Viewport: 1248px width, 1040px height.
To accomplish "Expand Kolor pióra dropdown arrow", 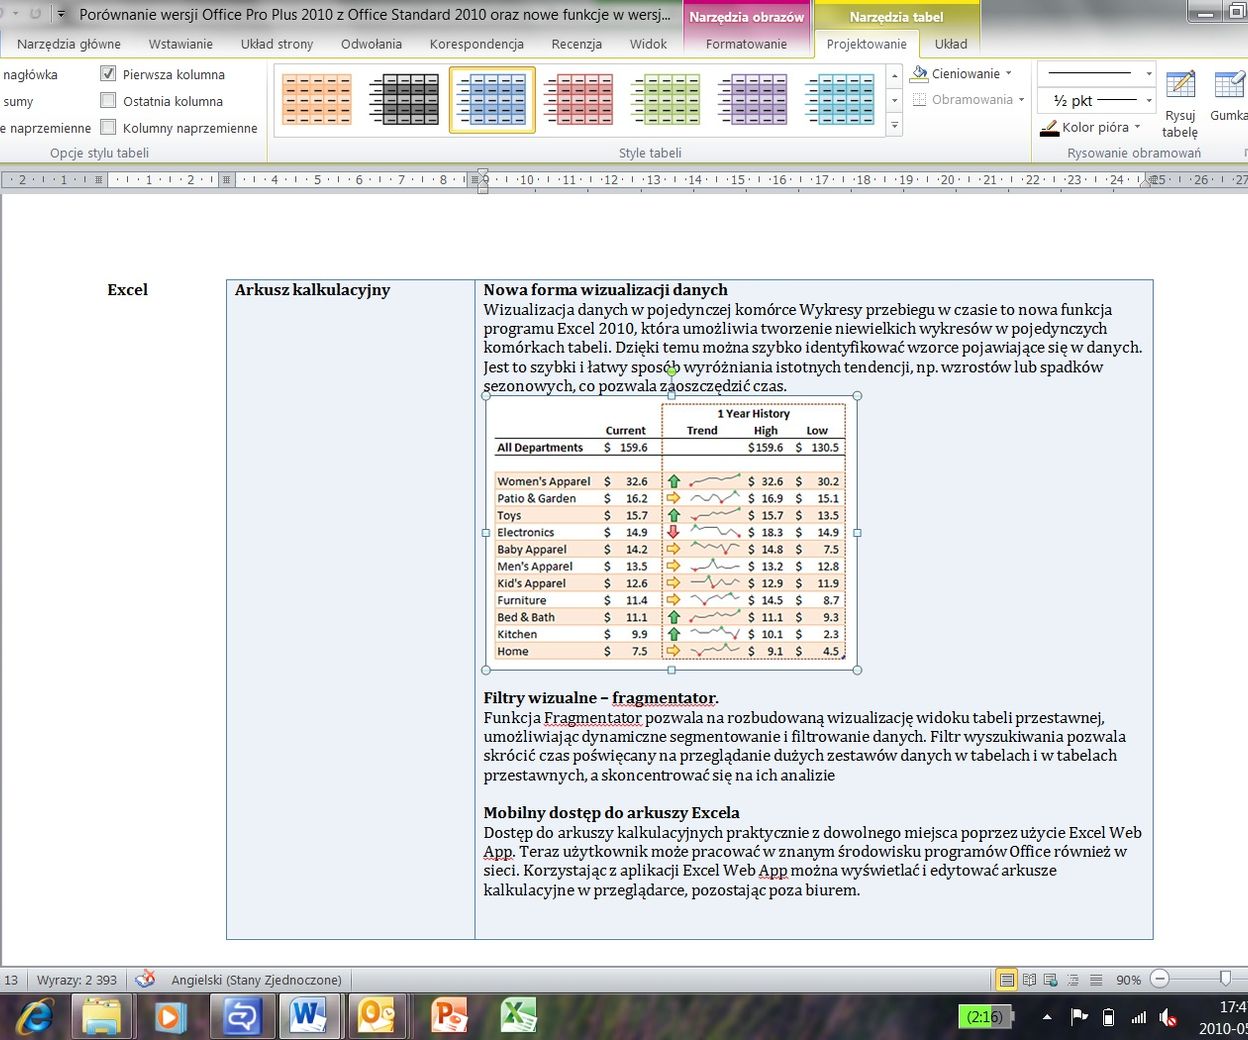I will (x=1137, y=127).
